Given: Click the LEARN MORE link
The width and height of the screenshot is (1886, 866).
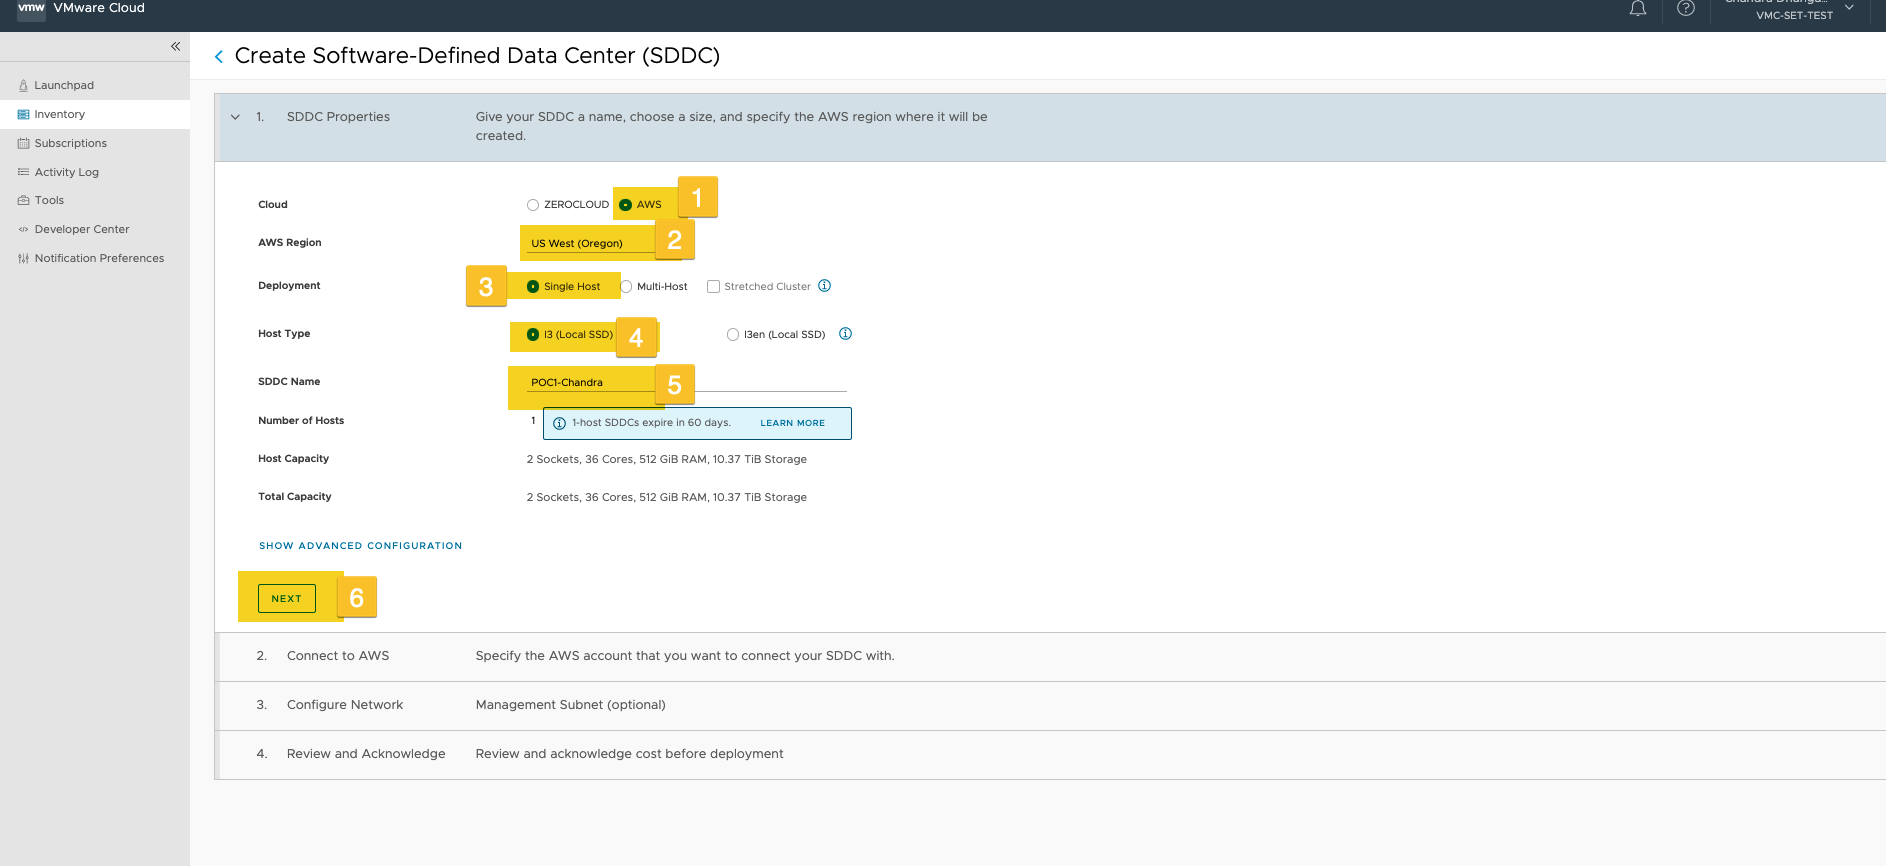Looking at the screenshot, I should click(793, 423).
